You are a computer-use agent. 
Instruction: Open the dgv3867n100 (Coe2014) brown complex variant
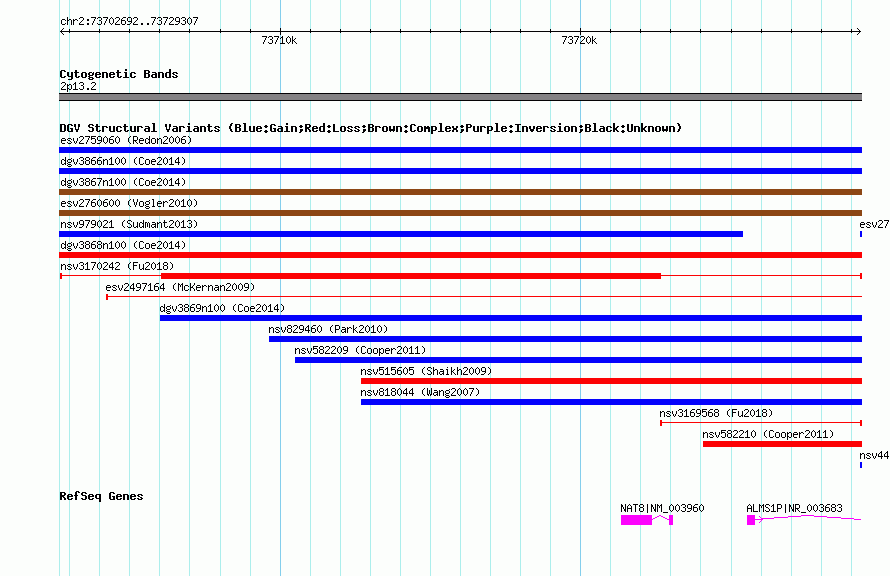click(x=460, y=192)
